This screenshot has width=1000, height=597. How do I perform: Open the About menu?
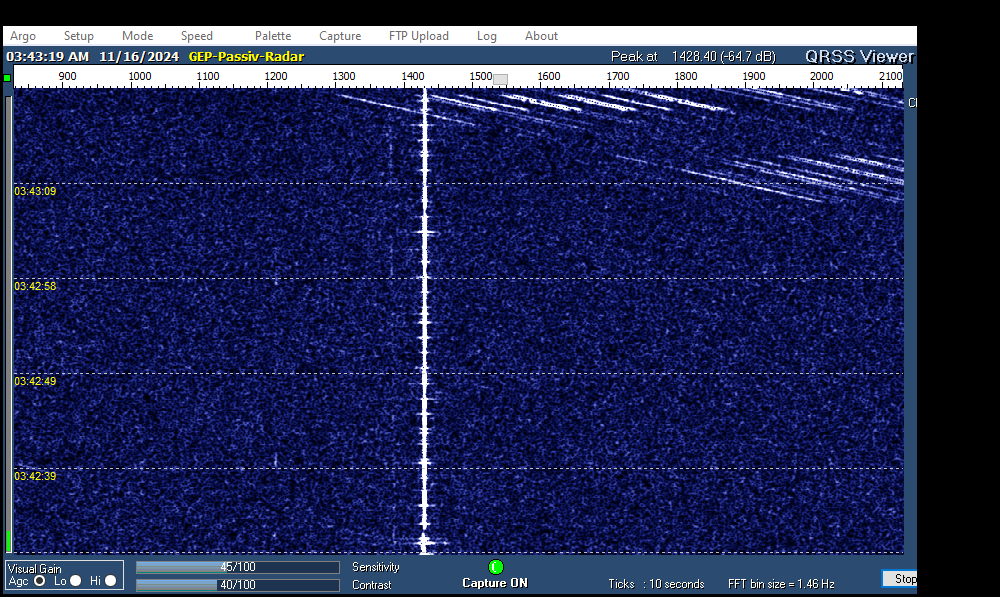tap(541, 36)
